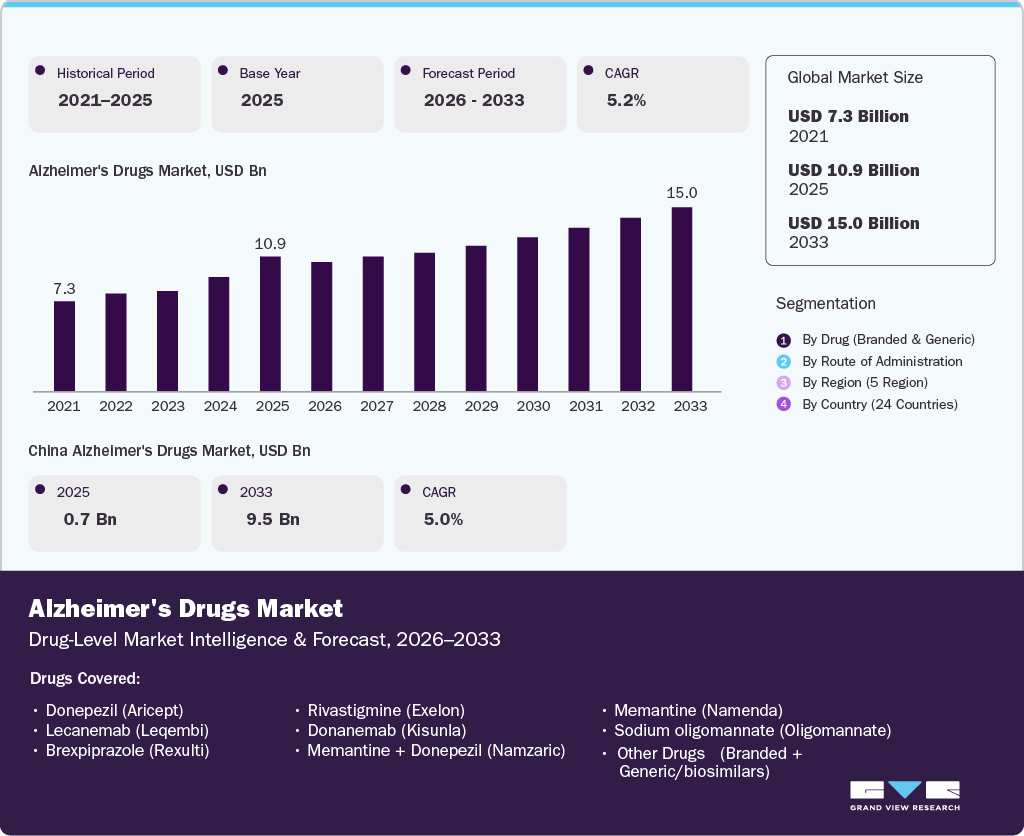Click 'USD 10.9 Billion' market size value
Image resolution: width=1024 pixels, height=836 pixels.
[x=854, y=170]
